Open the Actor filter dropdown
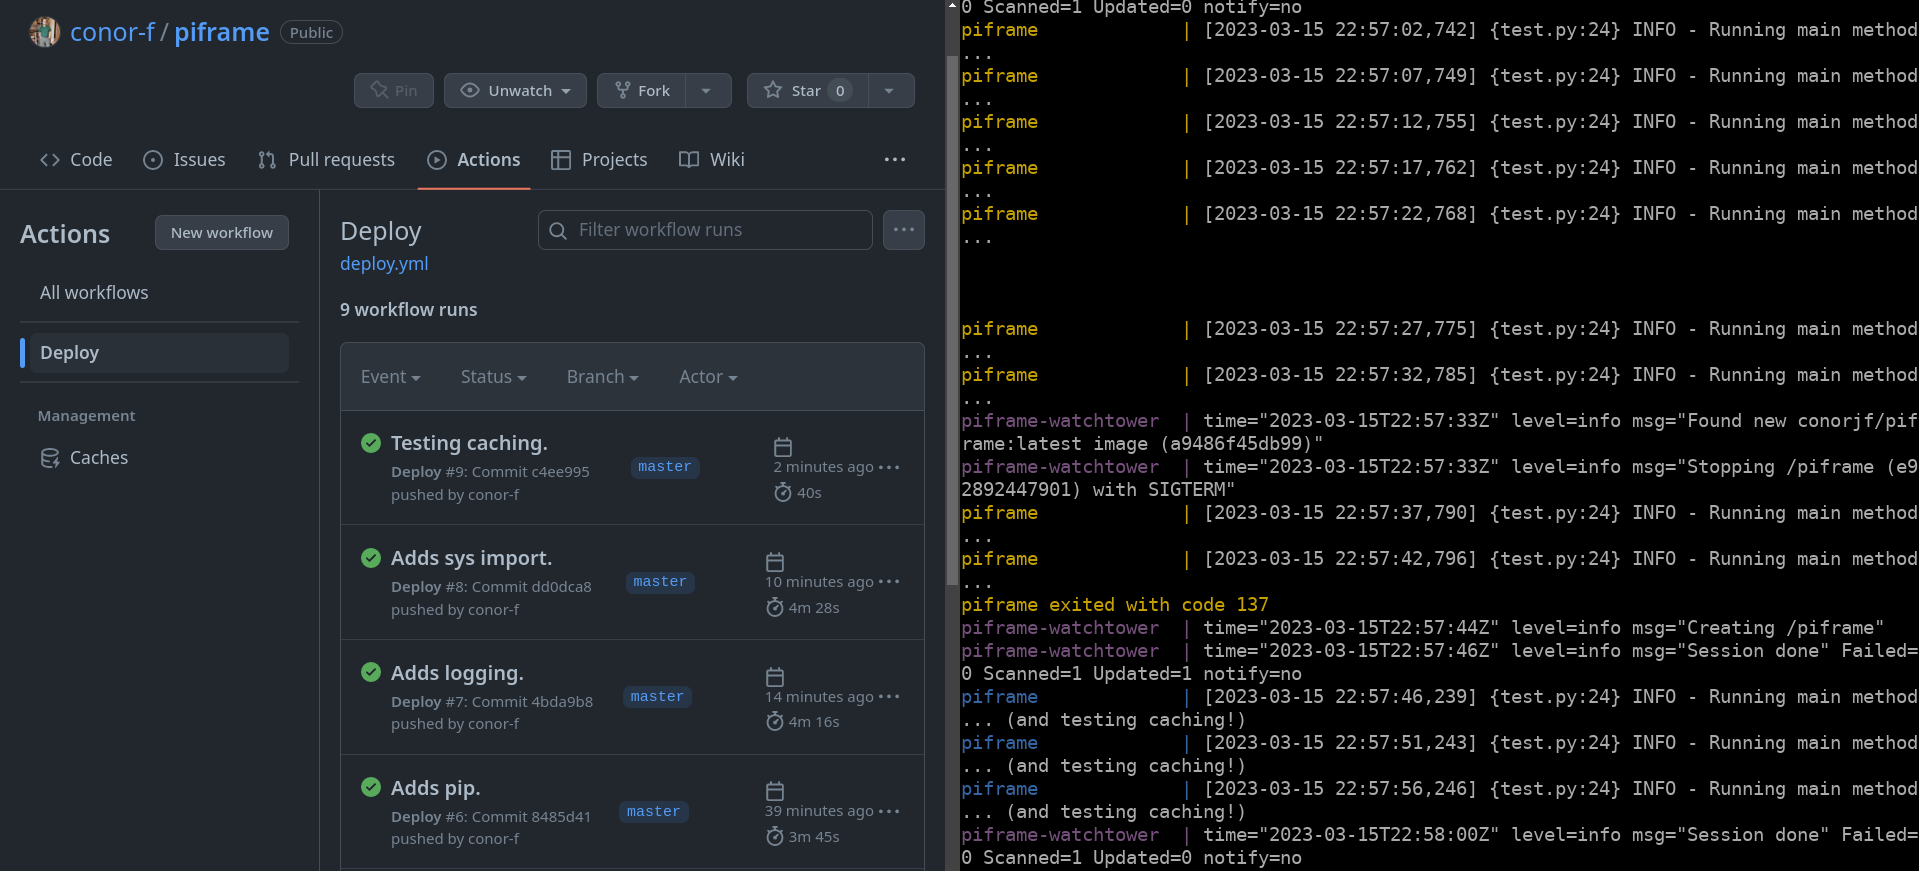 click(708, 377)
